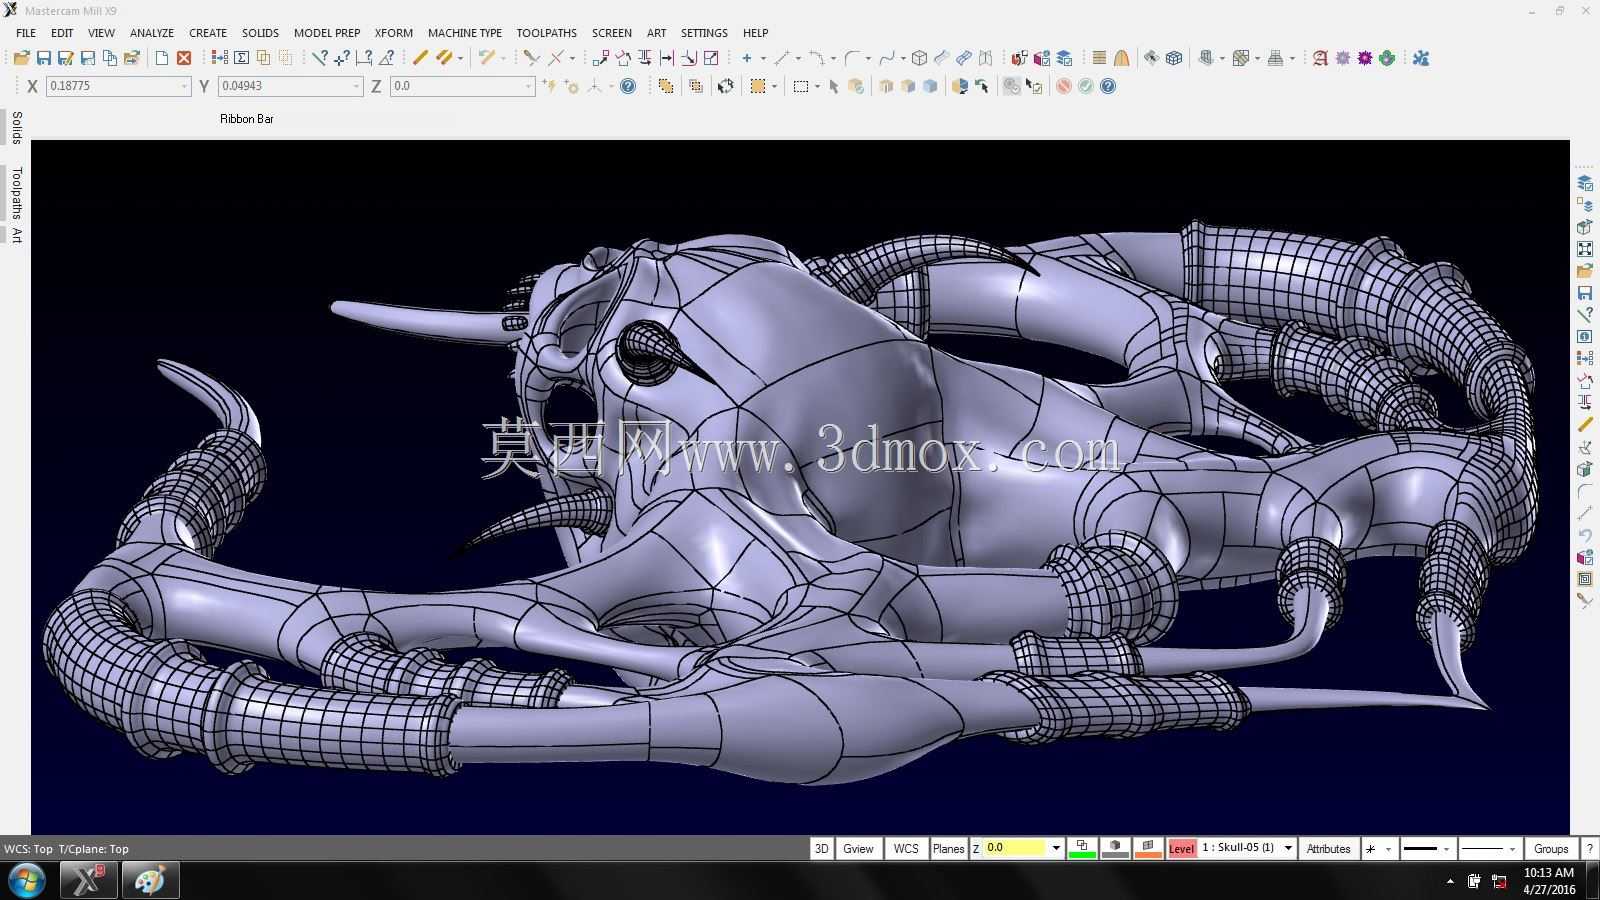Click the WCS button in status bar
This screenshot has height=900, width=1600.
[x=906, y=848]
